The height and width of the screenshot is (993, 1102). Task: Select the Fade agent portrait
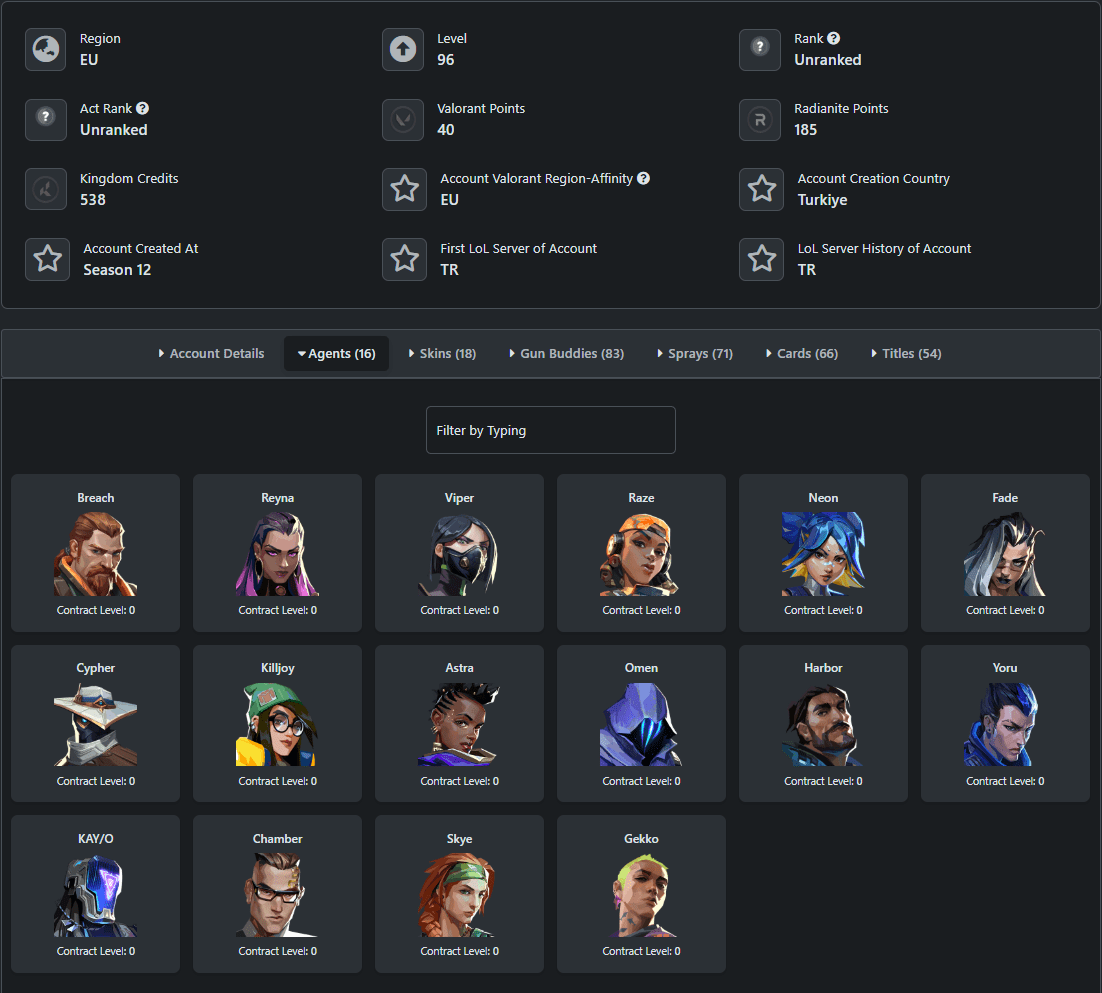(x=1005, y=554)
